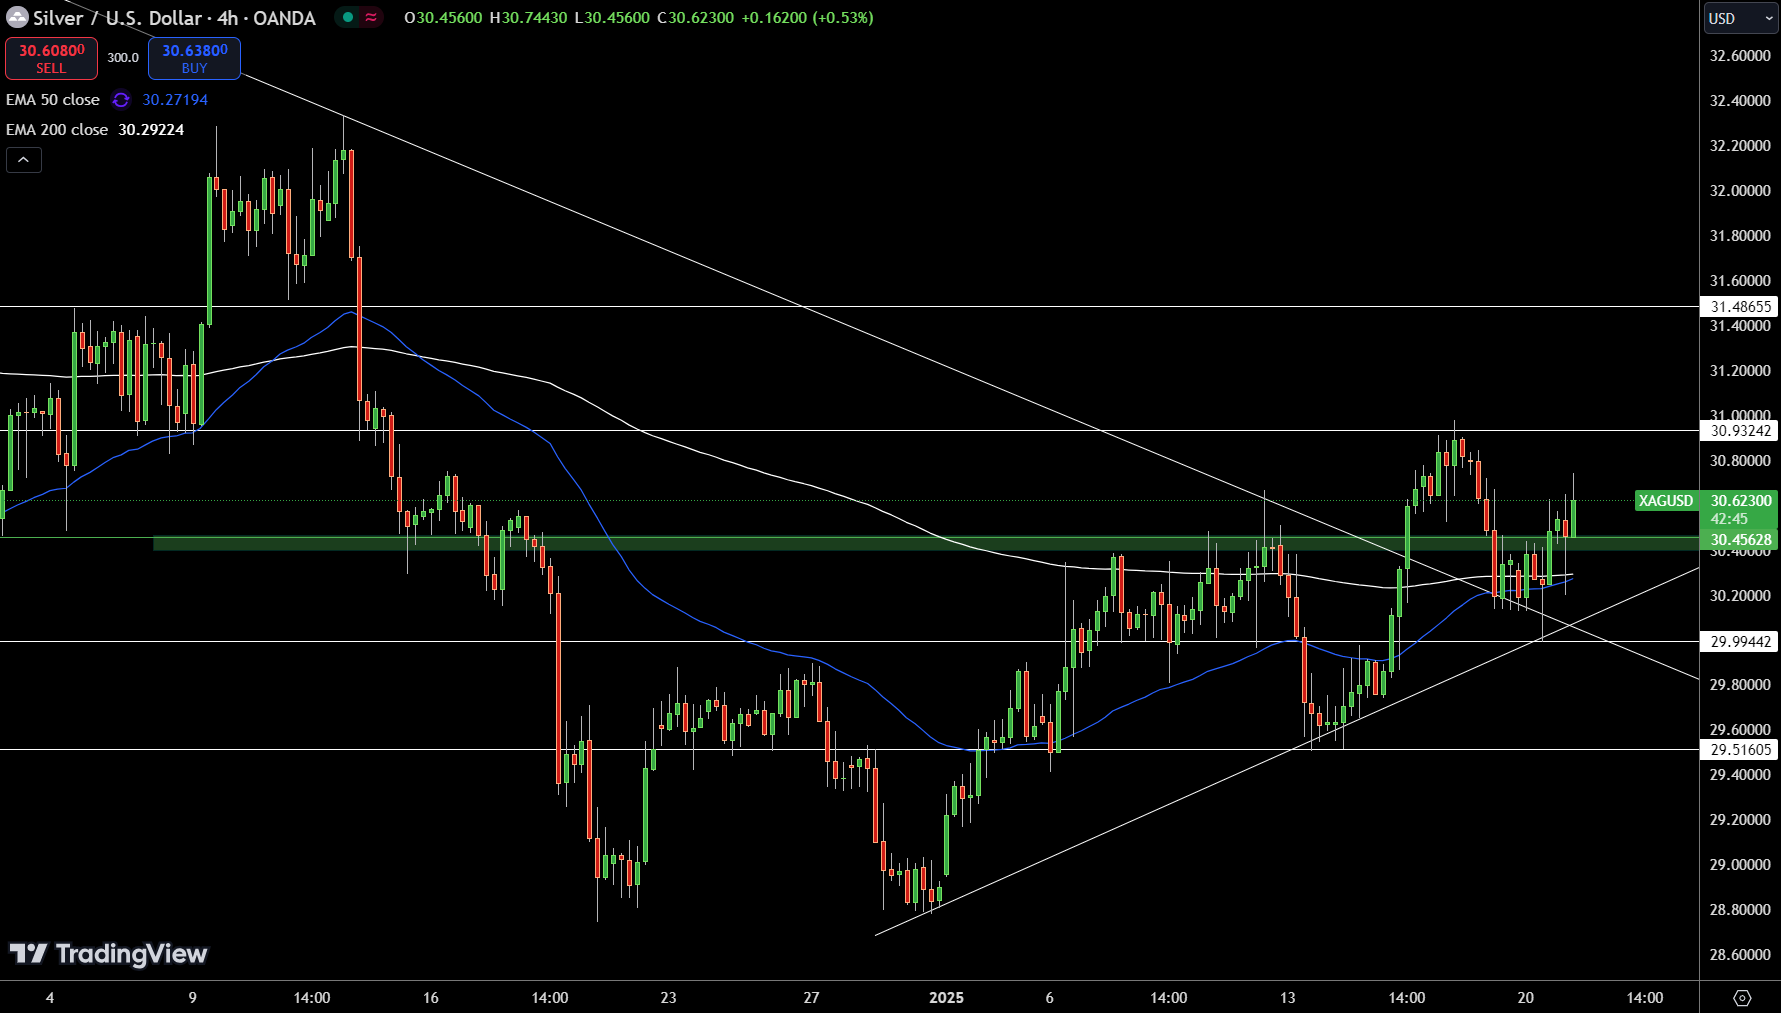Click the green market status dot
The image size is (1781, 1013).
pyautogui.click(x=348, y=17)
